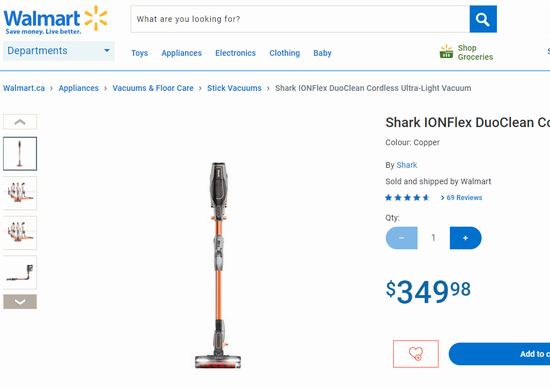
Task: Click the Shark brand link
Action: [407, 165]
